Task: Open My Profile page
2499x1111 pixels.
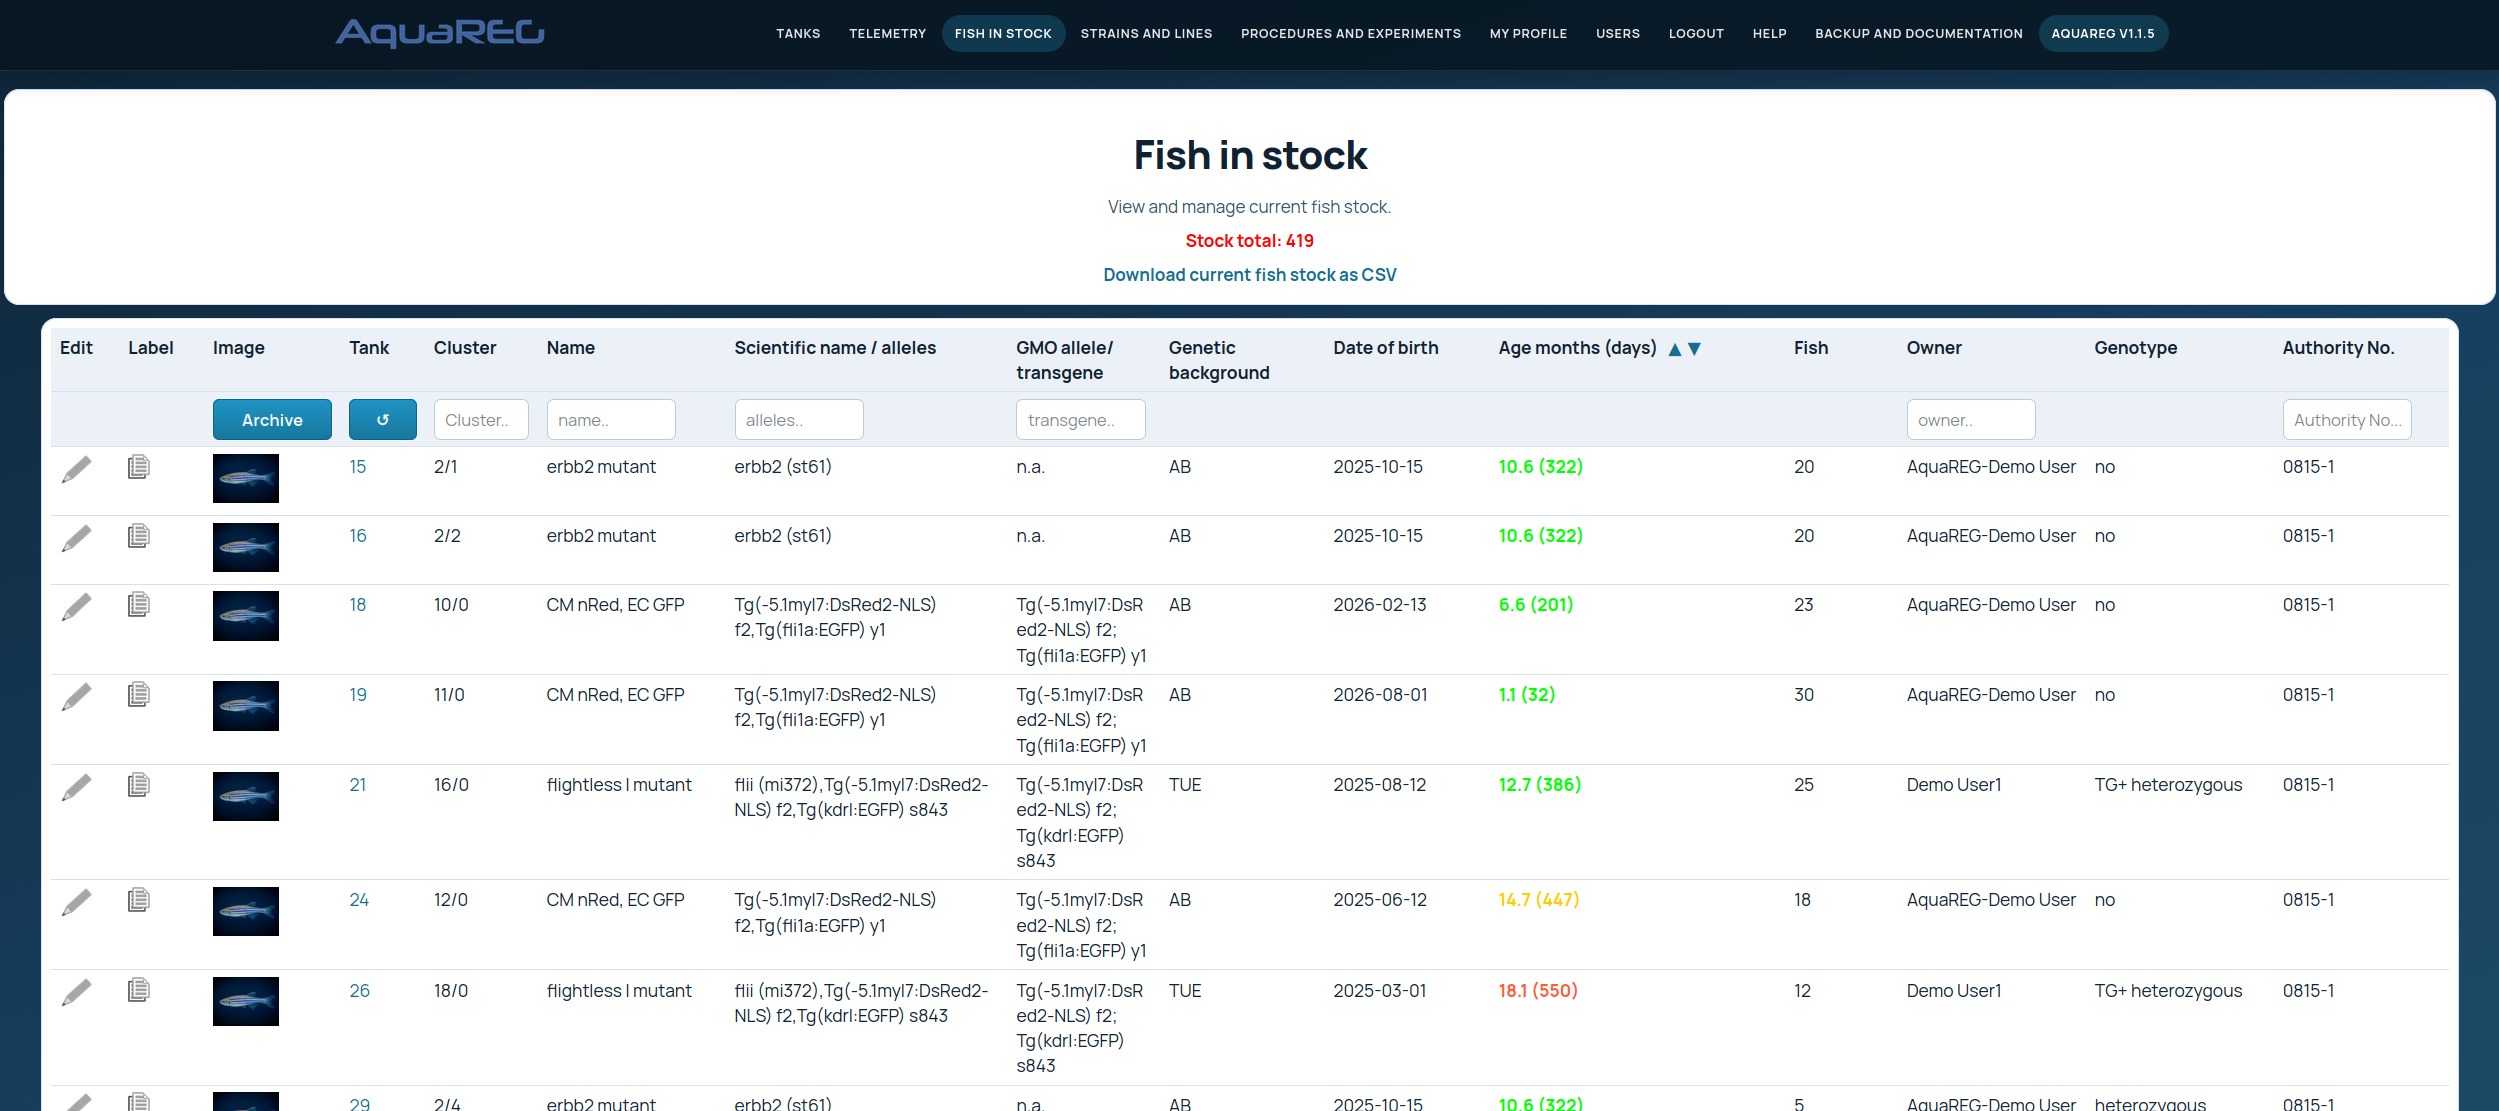Action: click(x=1528, y=34)
